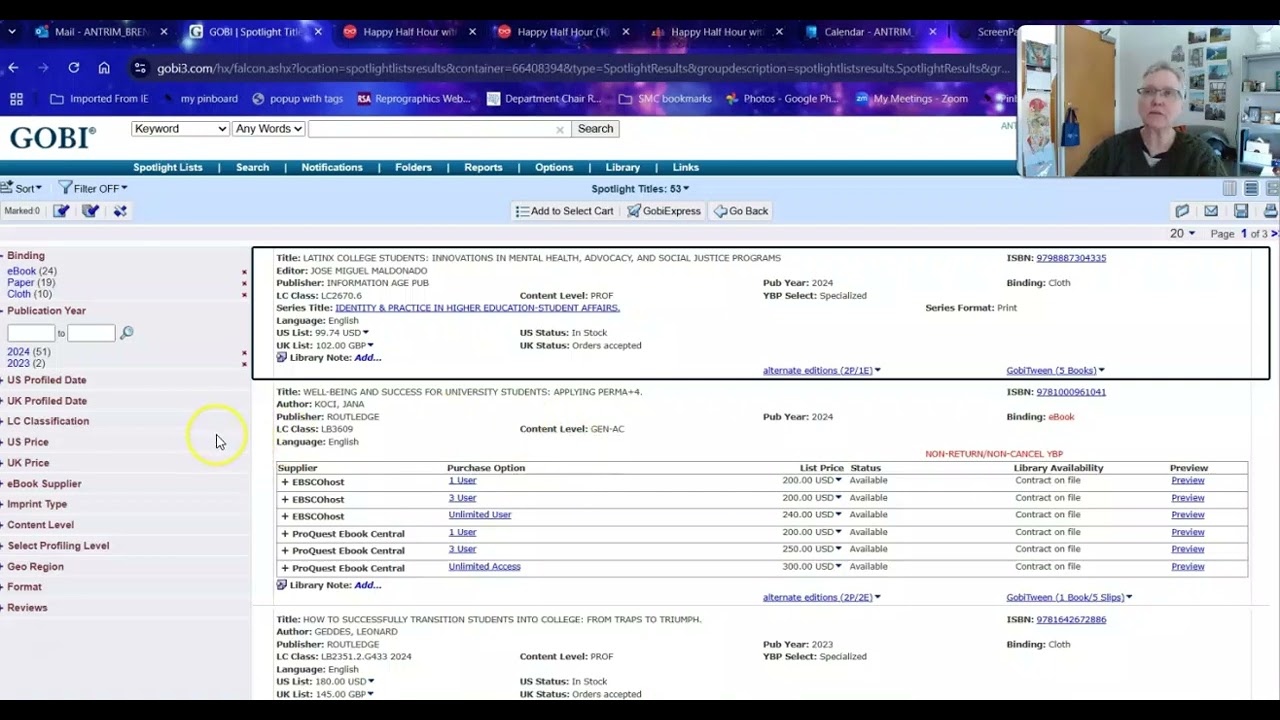The image size is (1280, 720).
Task: Expand the Geo Region facet
Action: coord(35,567)
